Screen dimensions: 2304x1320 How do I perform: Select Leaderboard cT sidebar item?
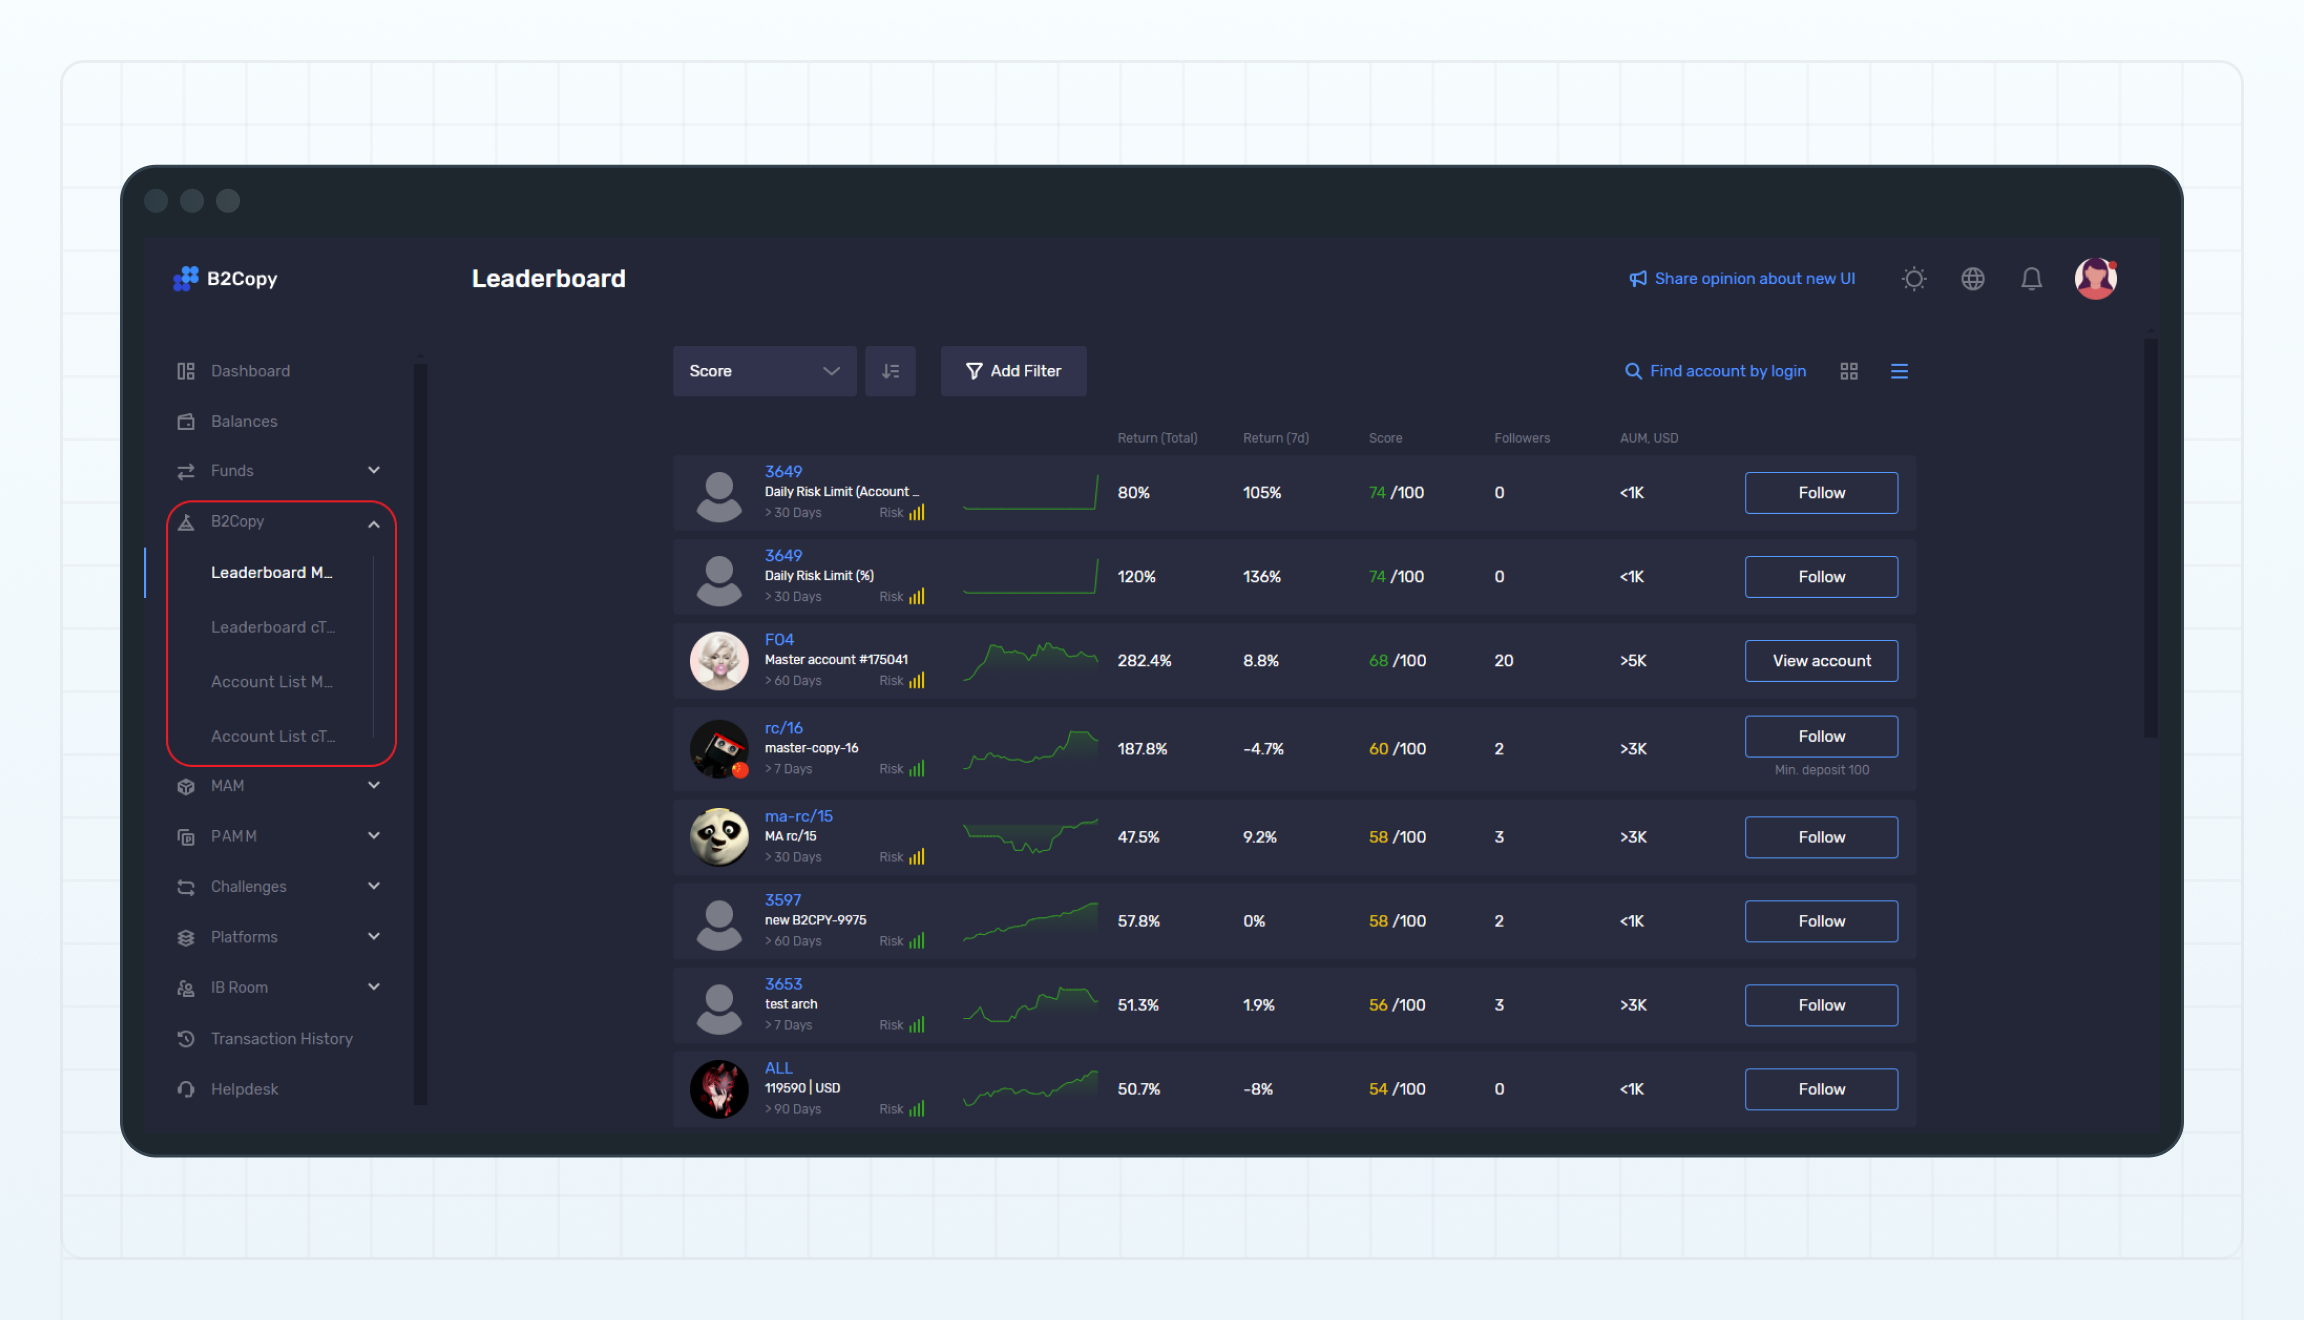pyautogui.click(x=272, y=627)
